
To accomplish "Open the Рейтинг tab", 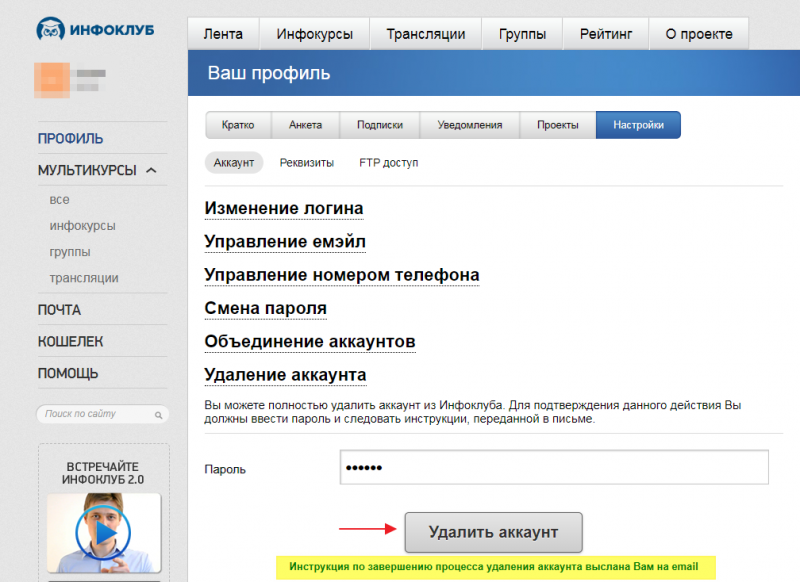I will click(x=606, y=34).
